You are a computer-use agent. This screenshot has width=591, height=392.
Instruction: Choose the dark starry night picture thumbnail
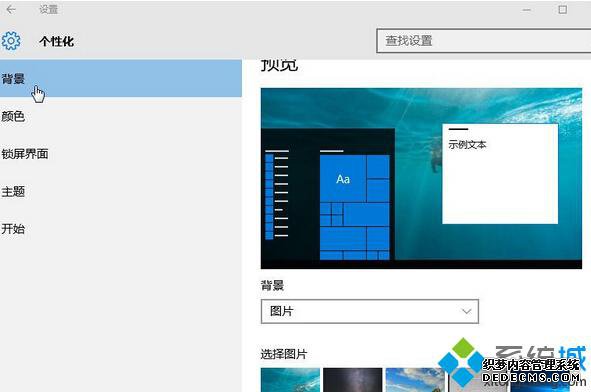coord(353,380)
